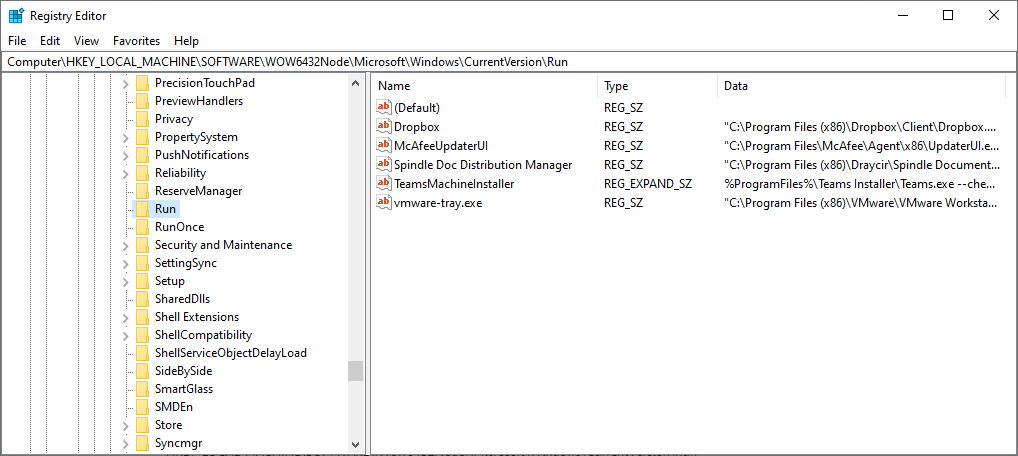Open the Favorites menu

136,41
